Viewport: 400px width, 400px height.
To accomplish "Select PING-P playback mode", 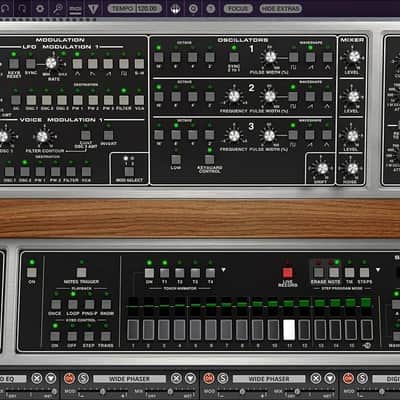I will [89, 304].
